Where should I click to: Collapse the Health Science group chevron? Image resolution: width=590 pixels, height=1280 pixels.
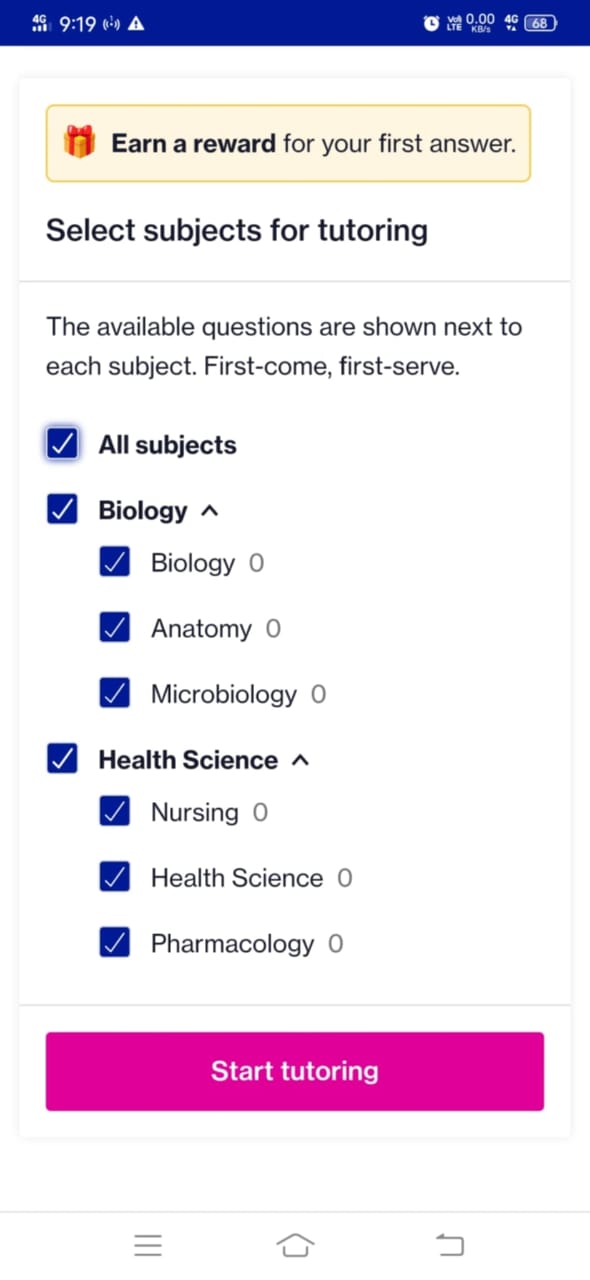pyautogui.click(x=299, y=761)
